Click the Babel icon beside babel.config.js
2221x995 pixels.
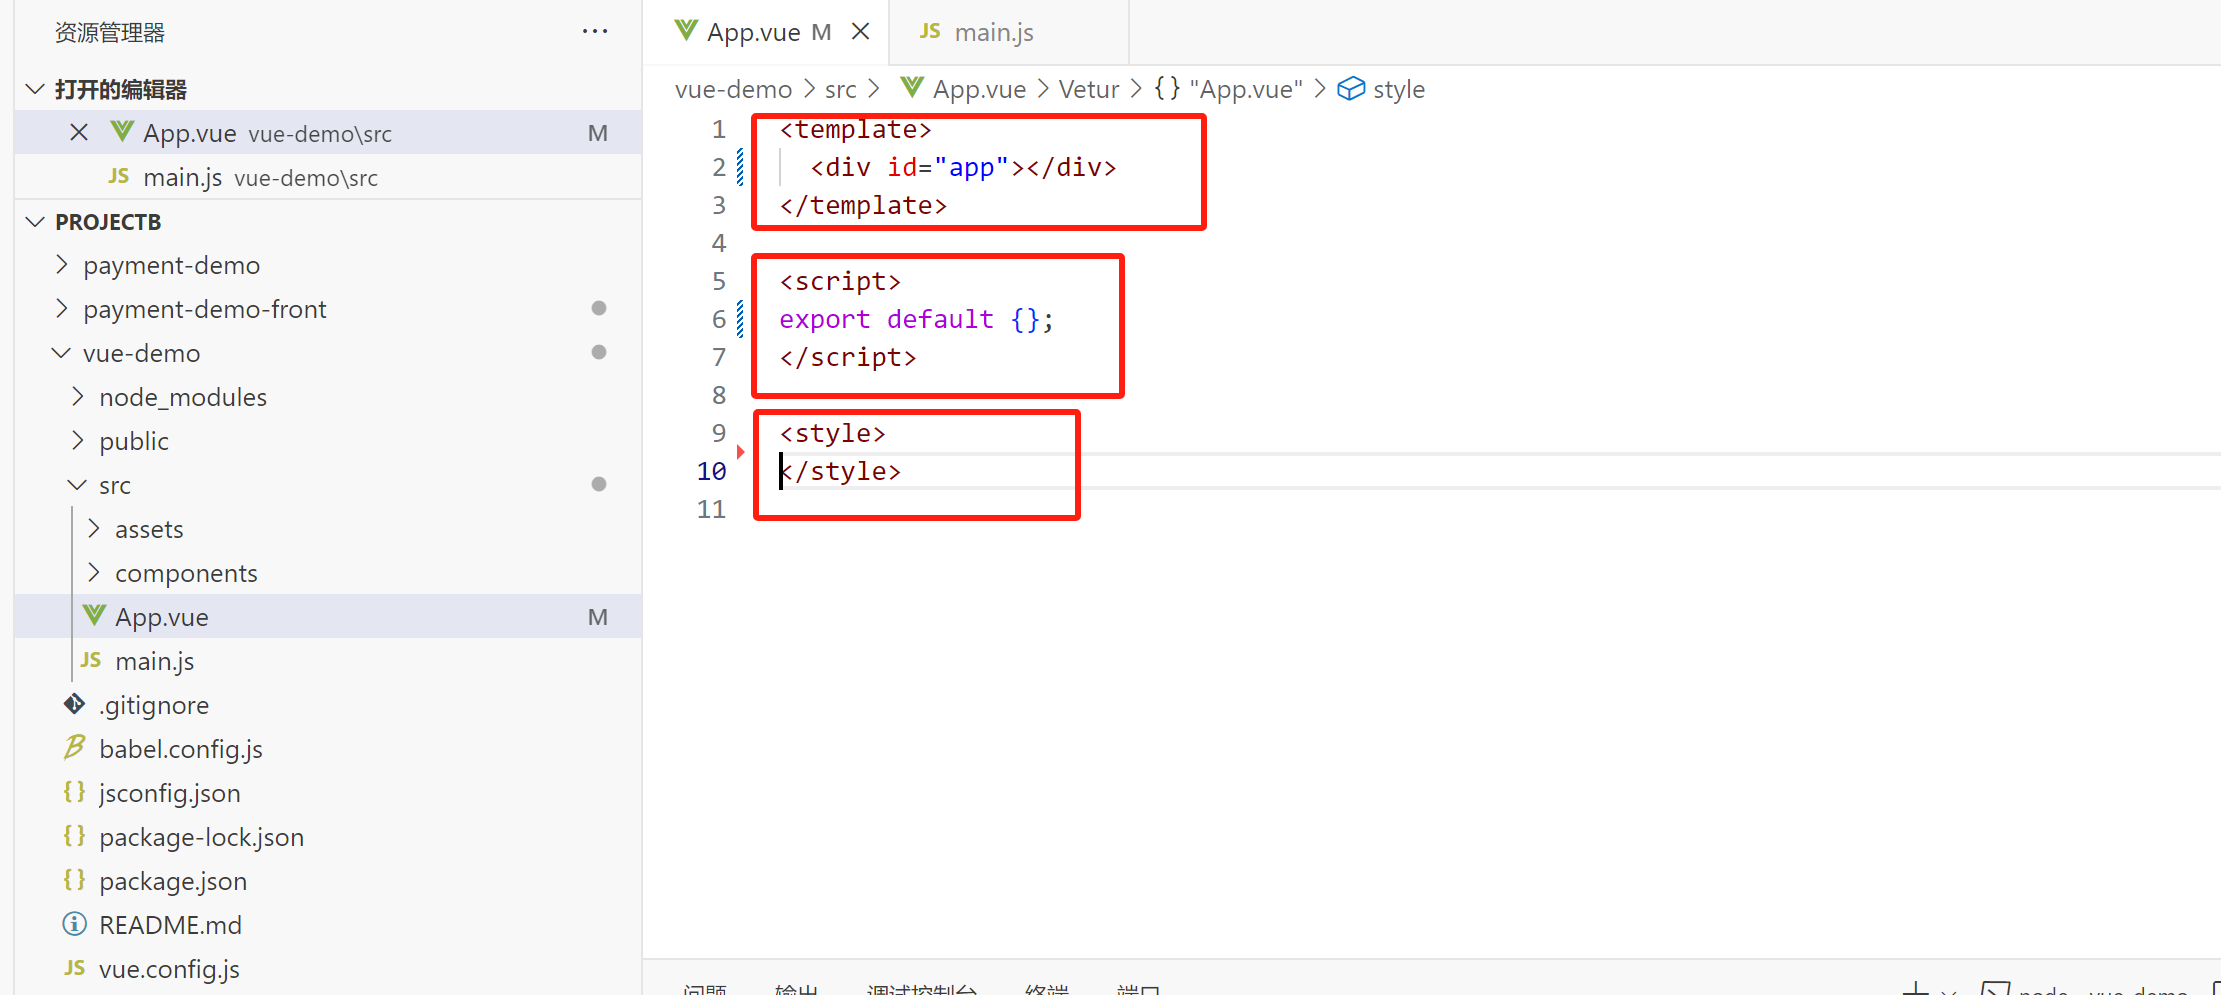[75, 747]
